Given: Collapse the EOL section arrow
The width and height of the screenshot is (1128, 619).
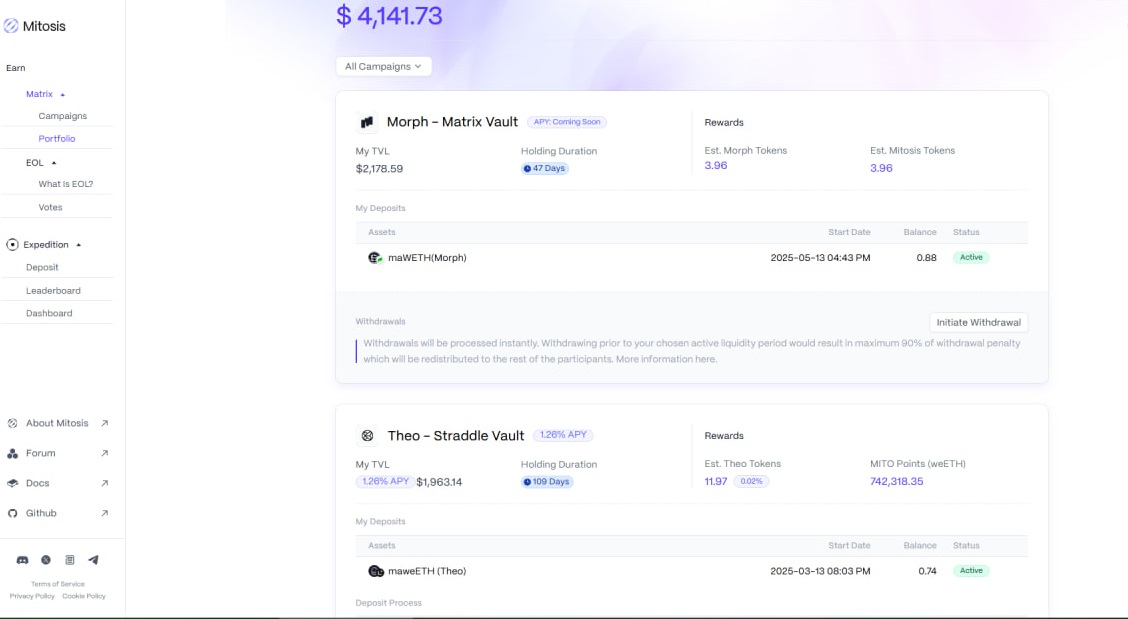Looking at the screenshot, I should click(54, 163).
